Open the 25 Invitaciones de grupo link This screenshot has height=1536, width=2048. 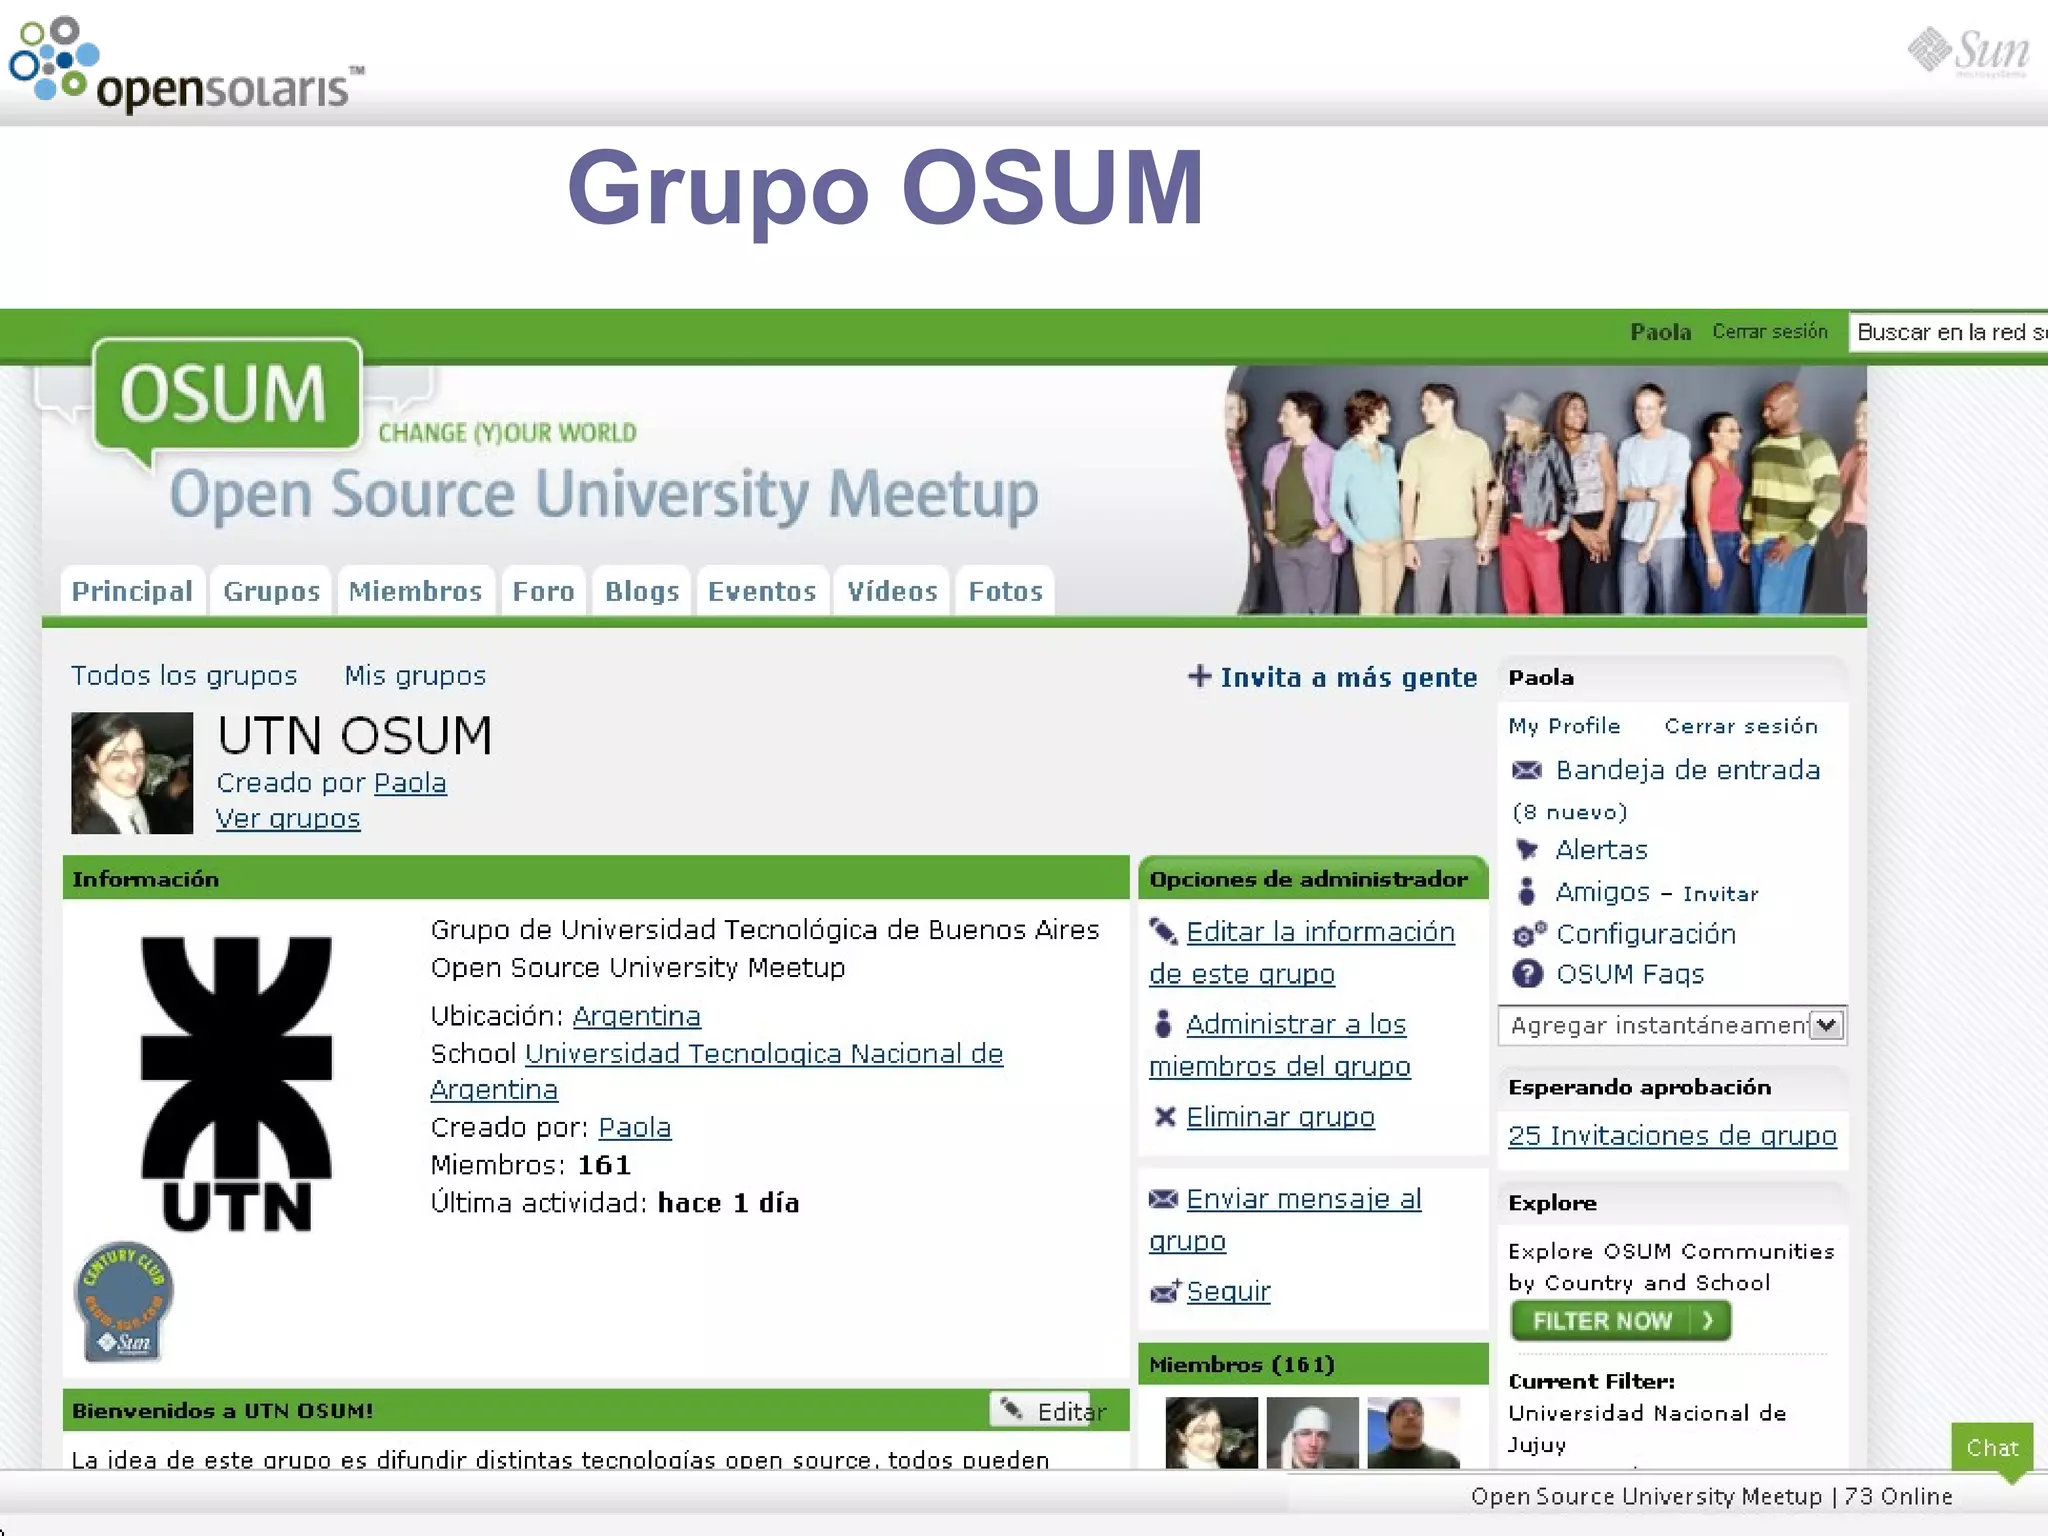[x=1672, y=1136]
